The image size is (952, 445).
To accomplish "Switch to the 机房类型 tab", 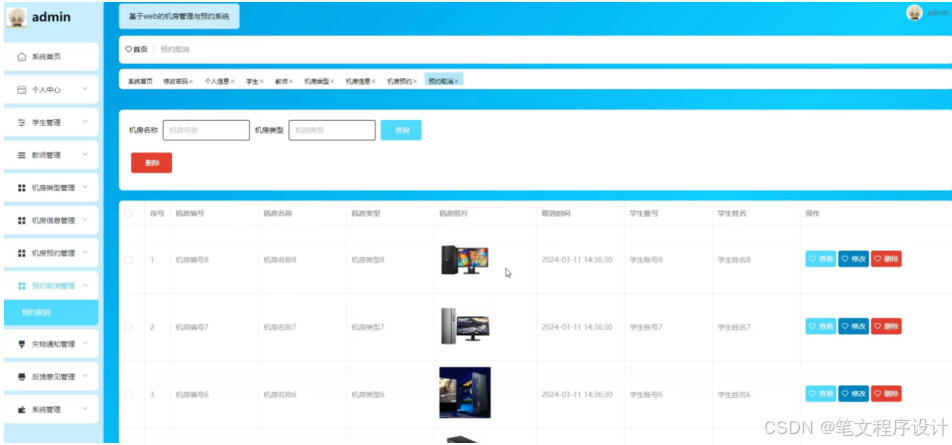I will click(x=316, y=81).
